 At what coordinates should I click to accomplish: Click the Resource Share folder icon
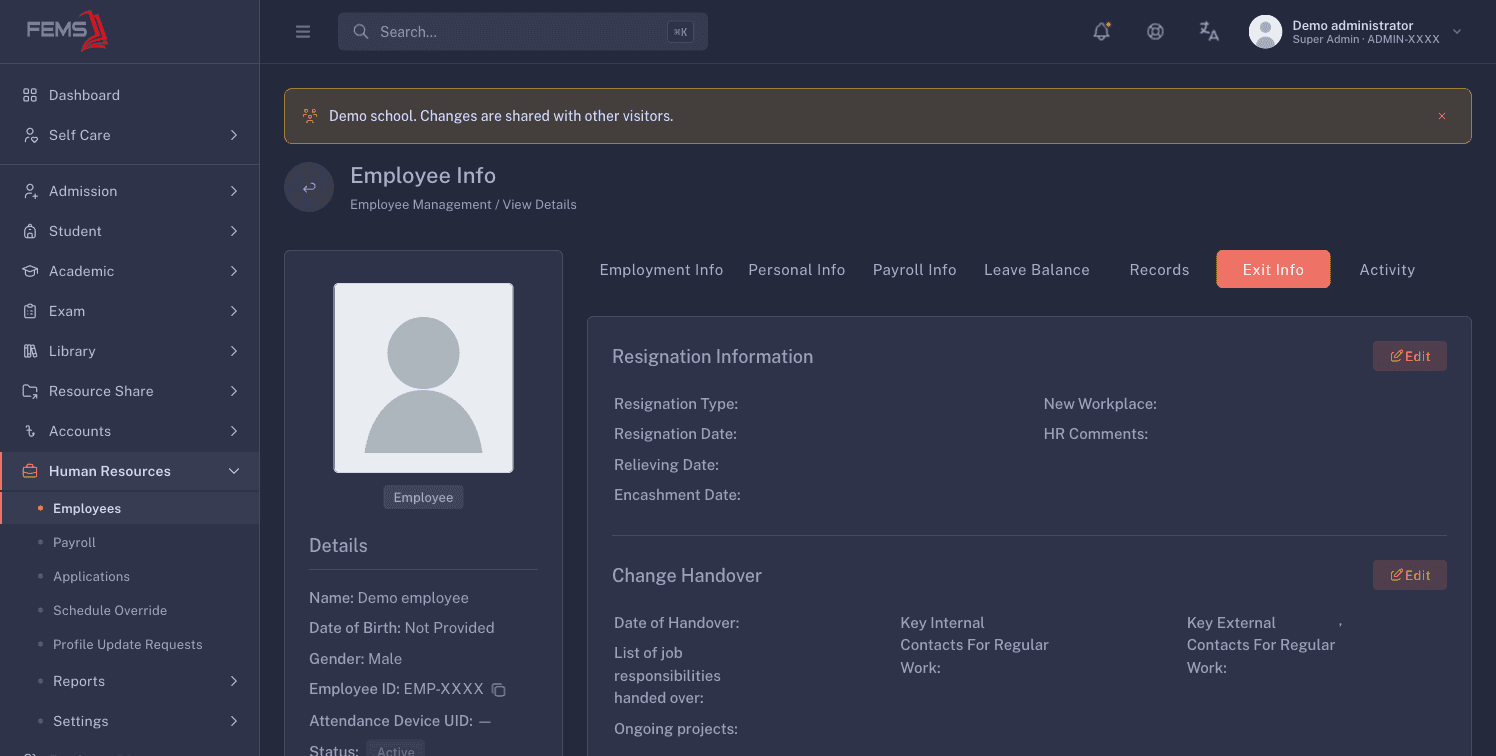click(x=30, y=391)
